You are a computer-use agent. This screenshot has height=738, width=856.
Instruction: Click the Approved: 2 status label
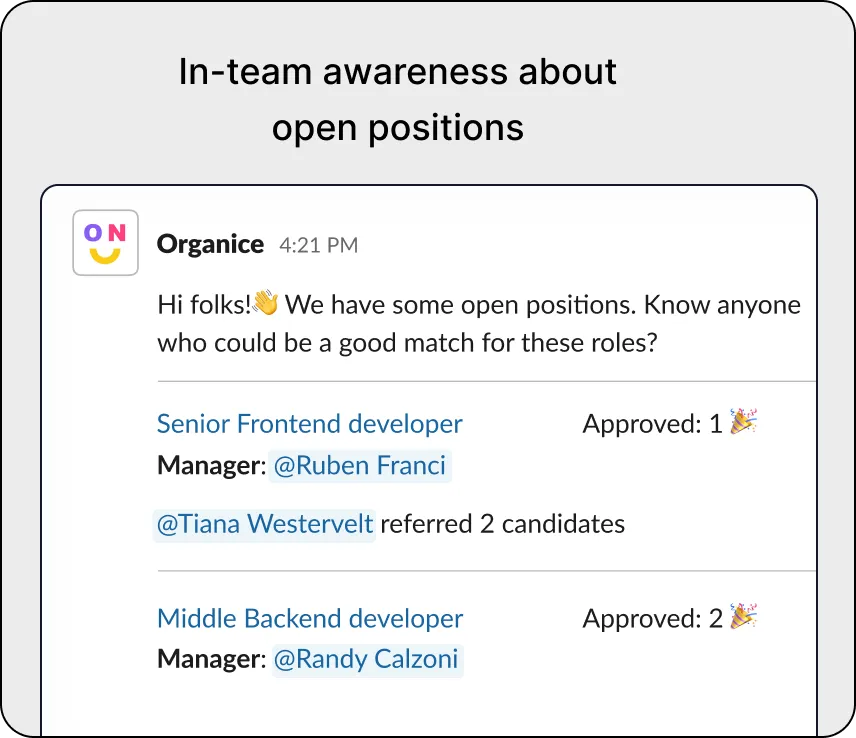point(651,618)
